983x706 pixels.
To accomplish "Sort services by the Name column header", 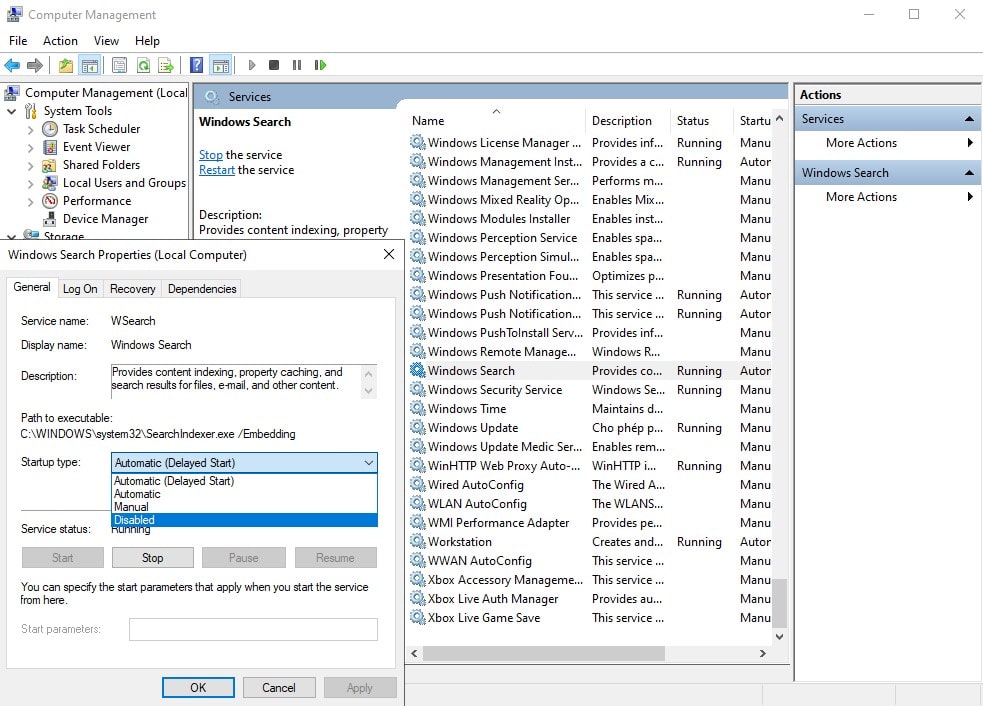I will pos(495,120).
